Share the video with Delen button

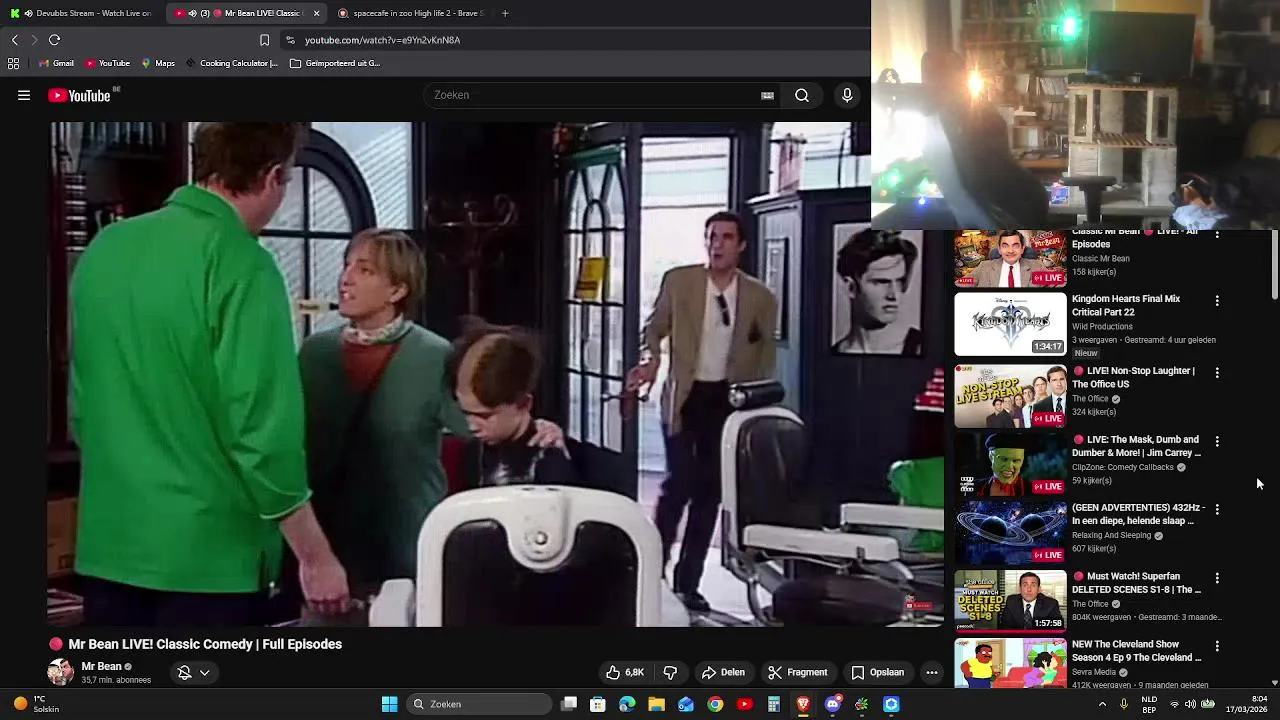point(723,673)
